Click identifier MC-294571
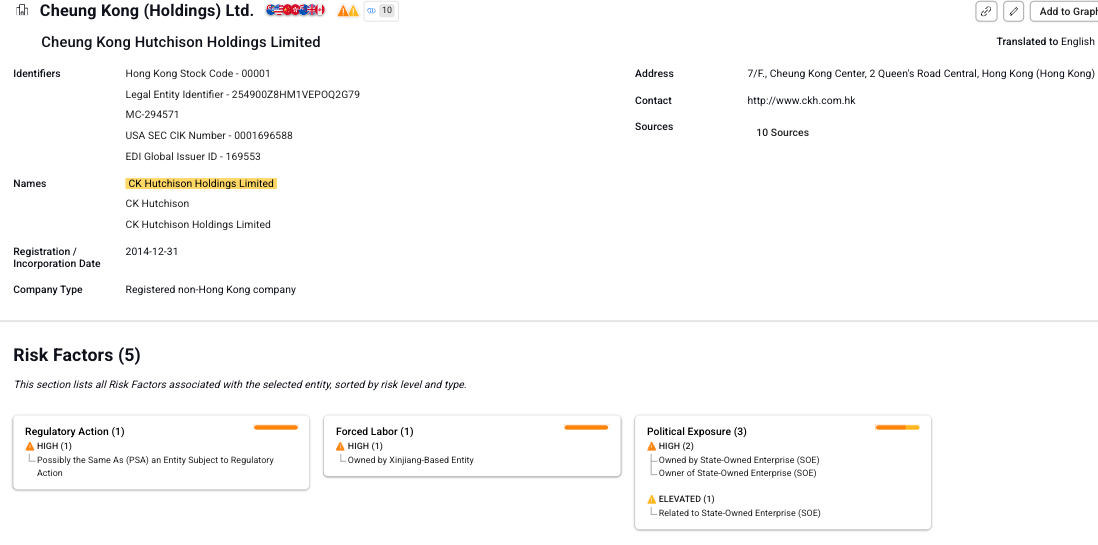This screenshot has height=545, width=1098. (153, 115)
